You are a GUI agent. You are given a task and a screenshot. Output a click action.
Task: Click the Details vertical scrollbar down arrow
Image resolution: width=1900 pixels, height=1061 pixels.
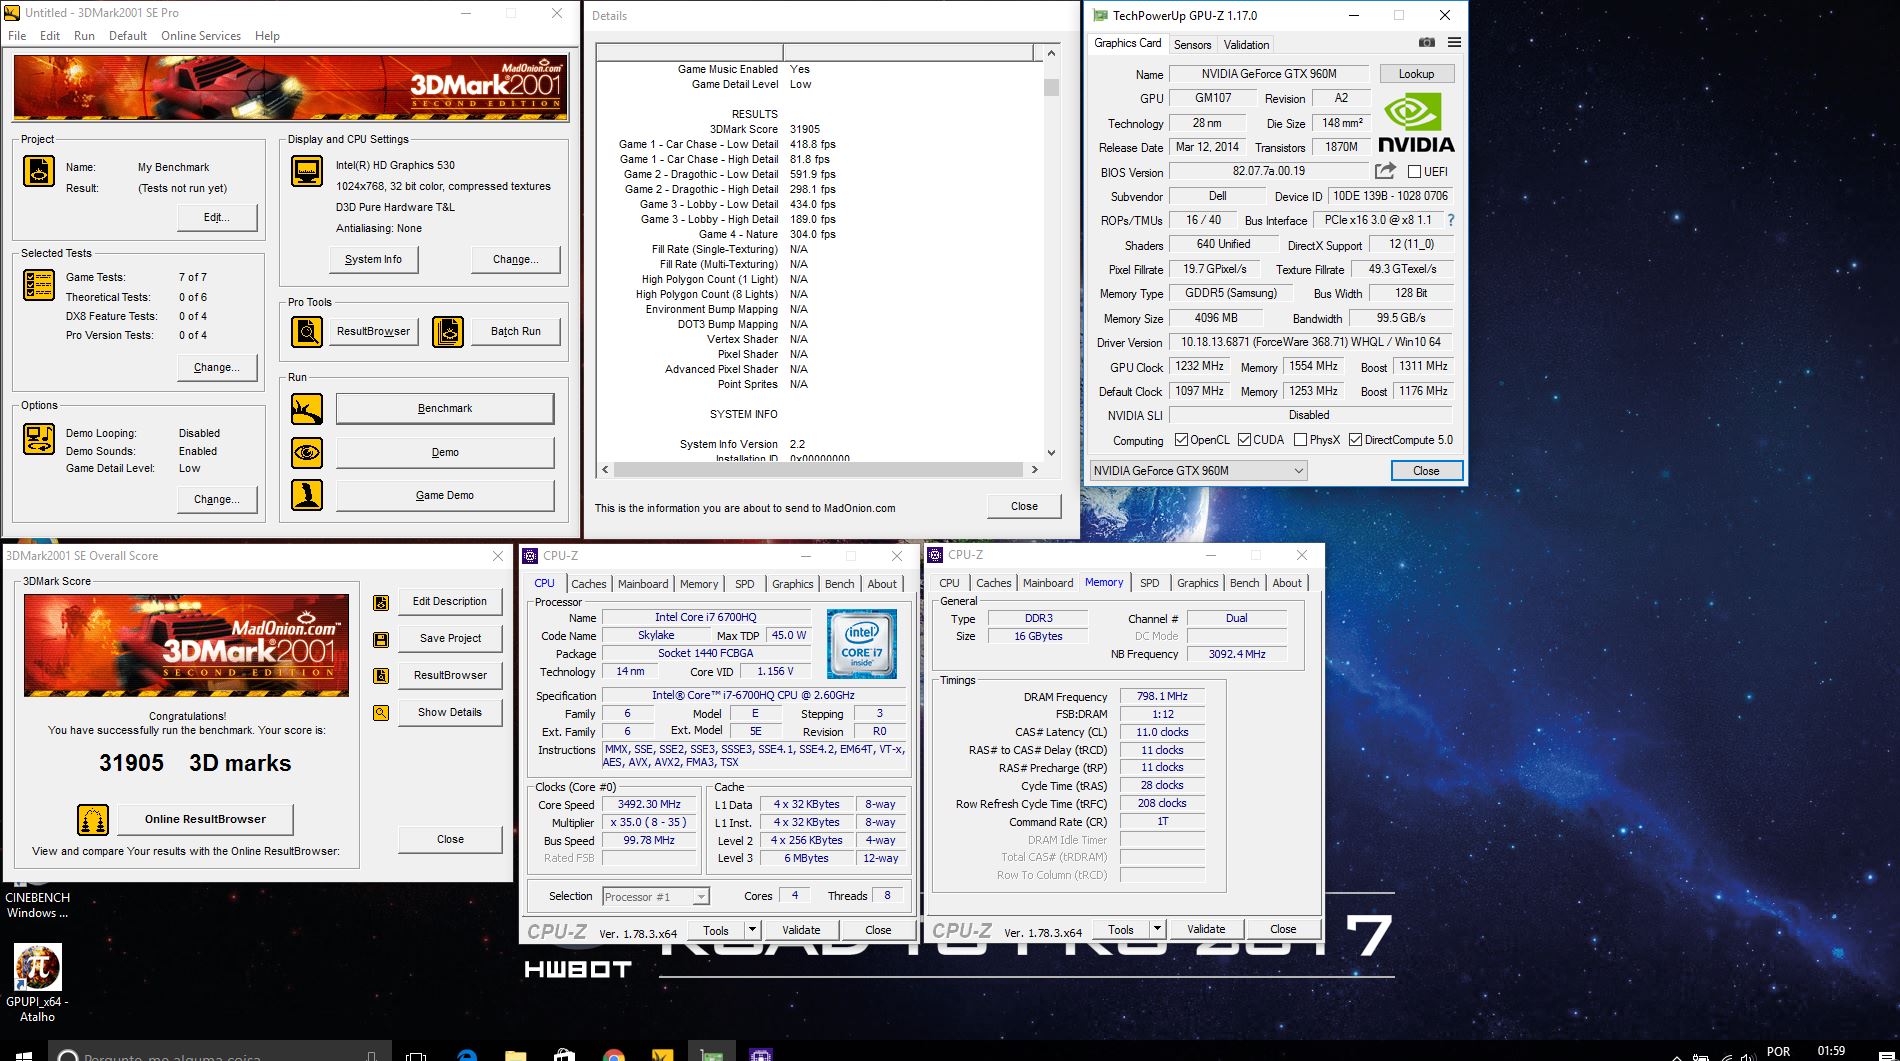(1051, 452)
